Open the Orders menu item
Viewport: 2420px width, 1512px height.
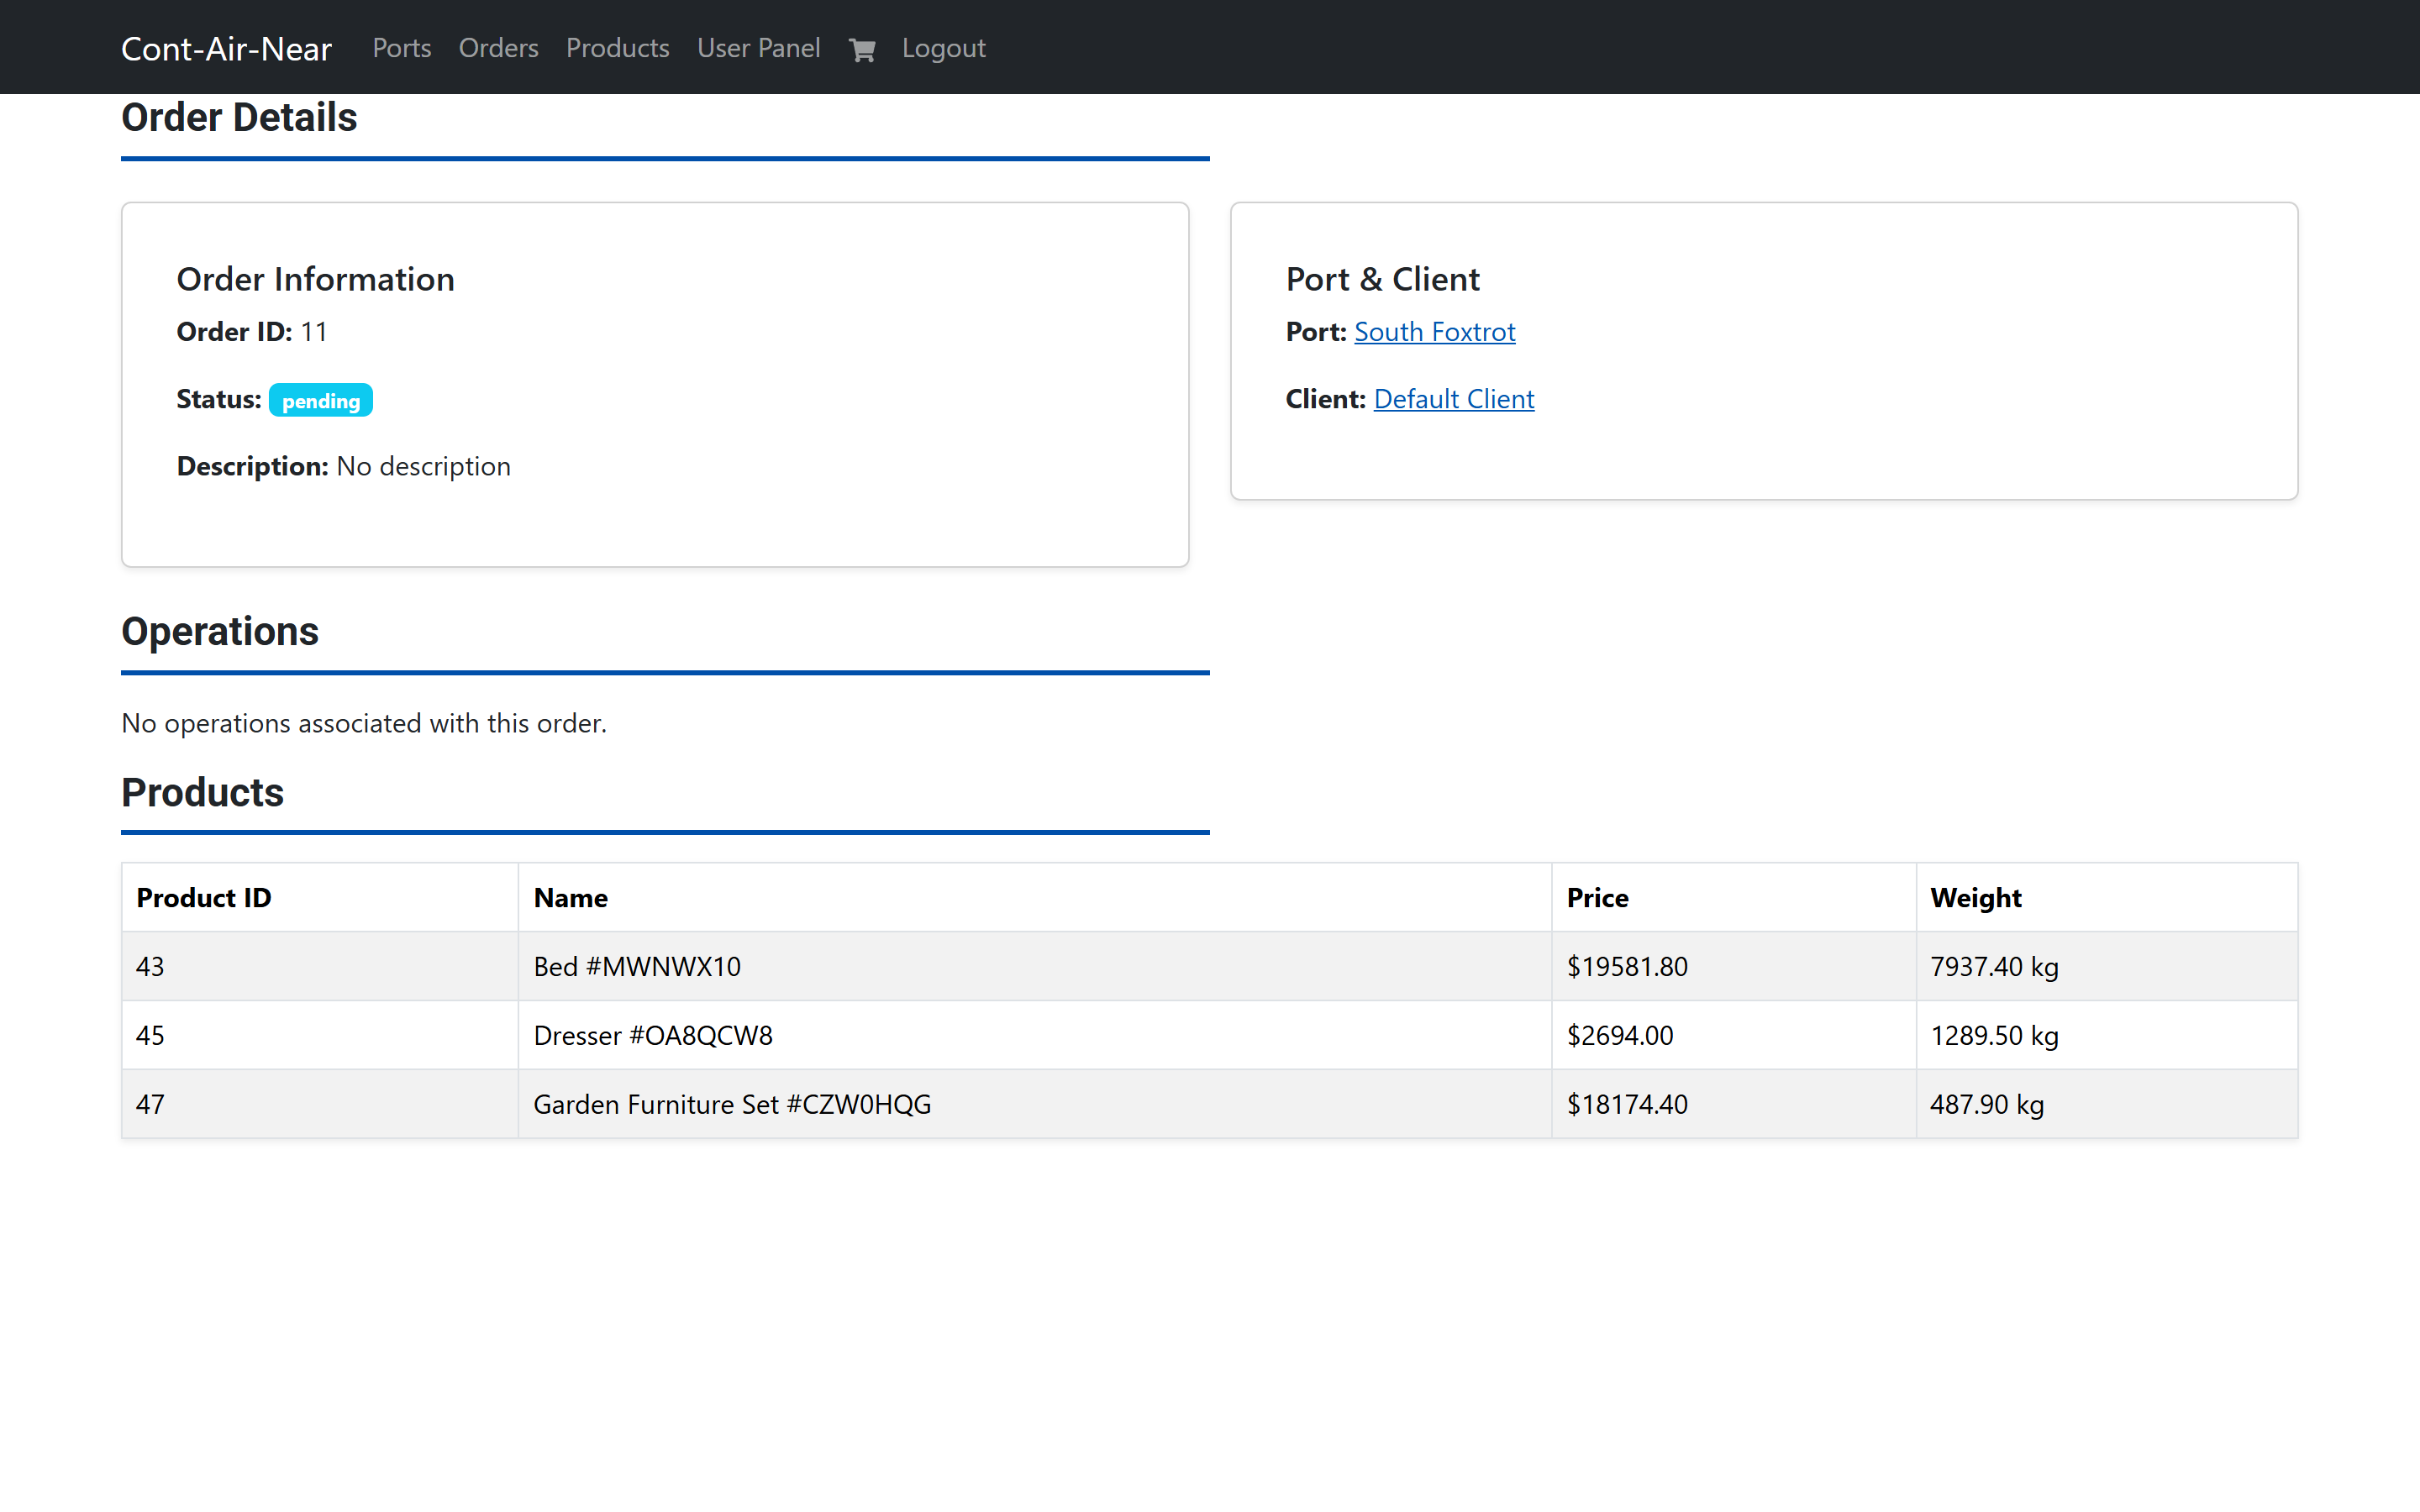(x=498, y=48)
